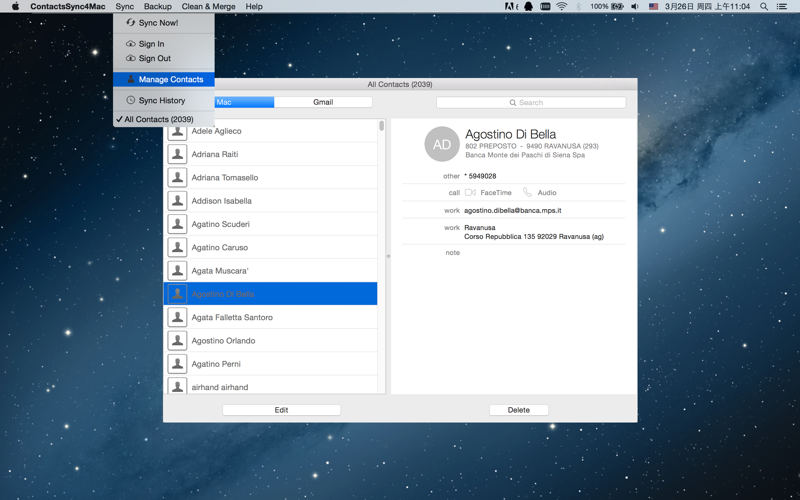
Task: Choose Sign In from the Sync menu
Action: [x=164, y=44]
